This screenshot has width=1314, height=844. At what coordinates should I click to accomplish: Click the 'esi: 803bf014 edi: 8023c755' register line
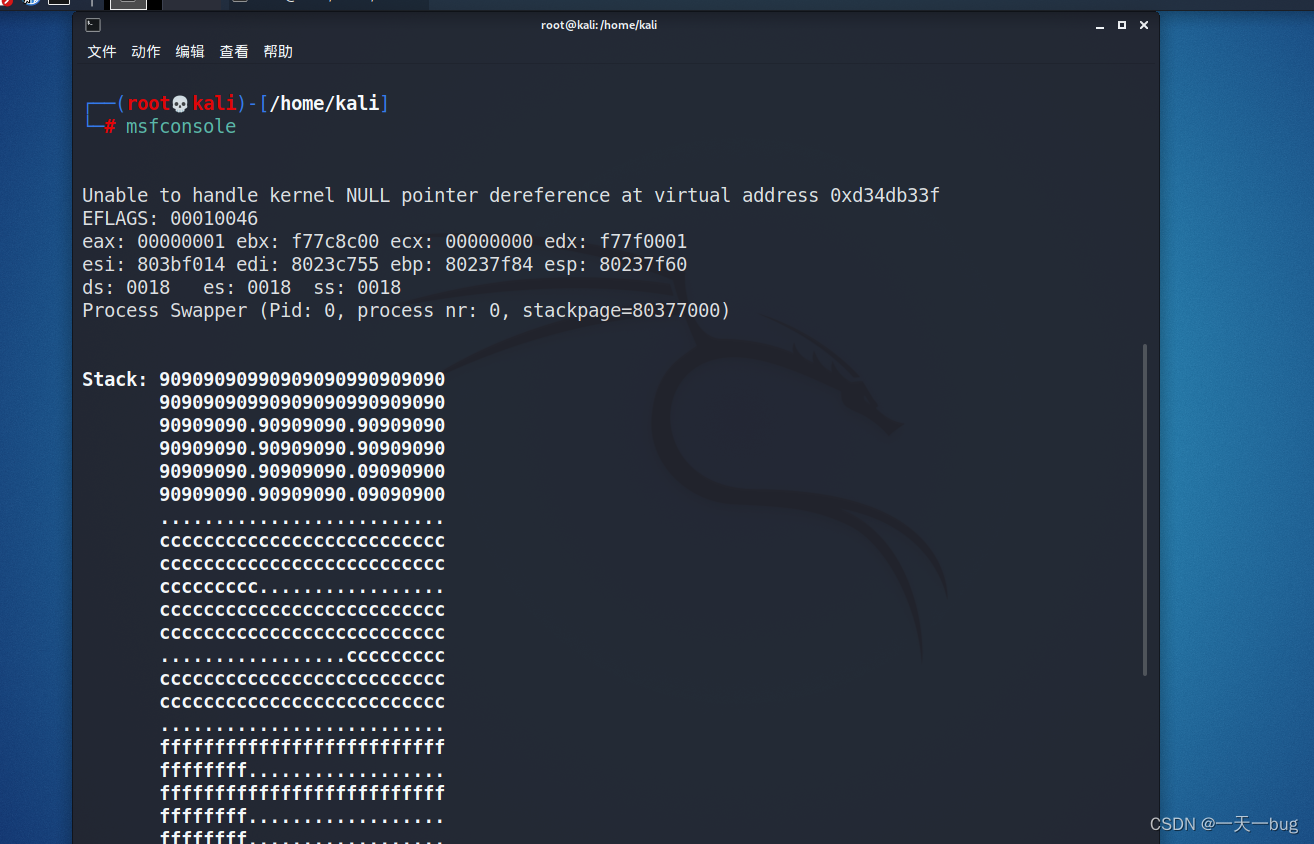pyautogui.click(x=385, y=265)
